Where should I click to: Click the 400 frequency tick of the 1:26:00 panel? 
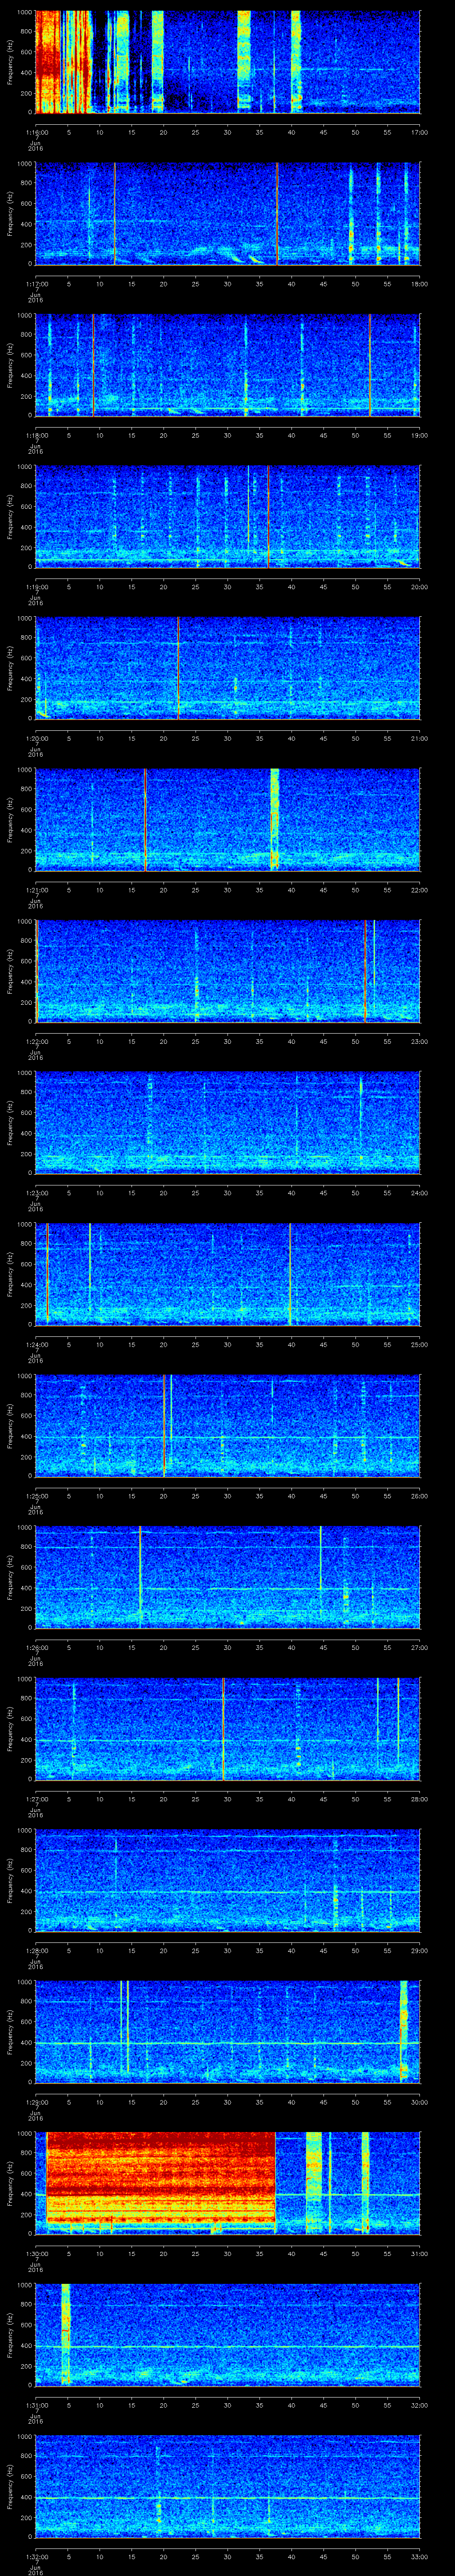tap(27, 1588)
